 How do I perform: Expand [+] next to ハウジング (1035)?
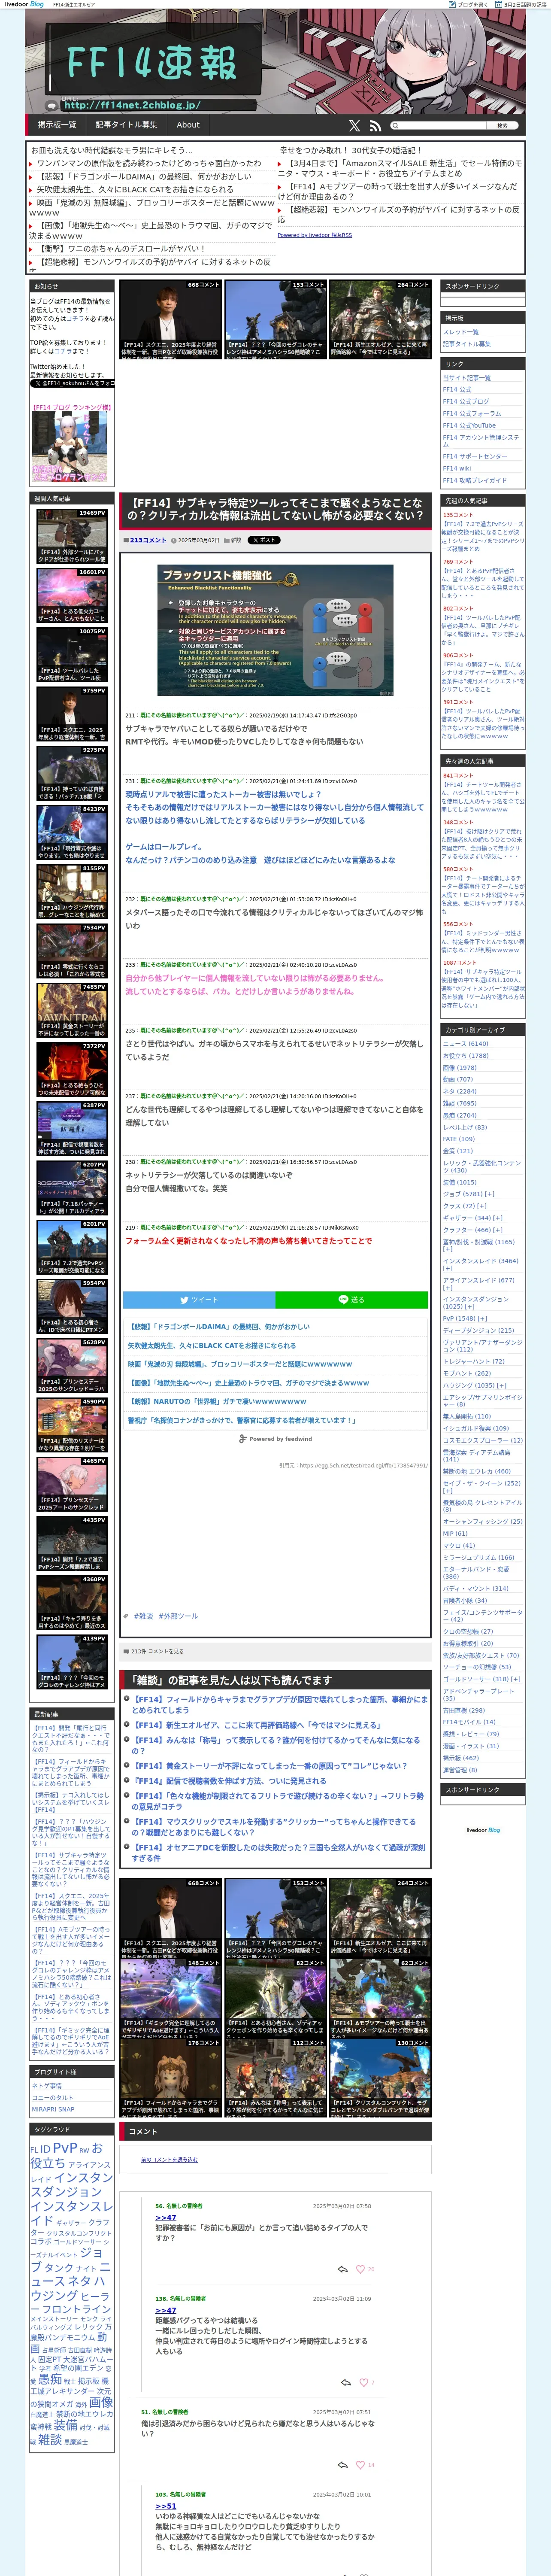[x=502, y=1385]
